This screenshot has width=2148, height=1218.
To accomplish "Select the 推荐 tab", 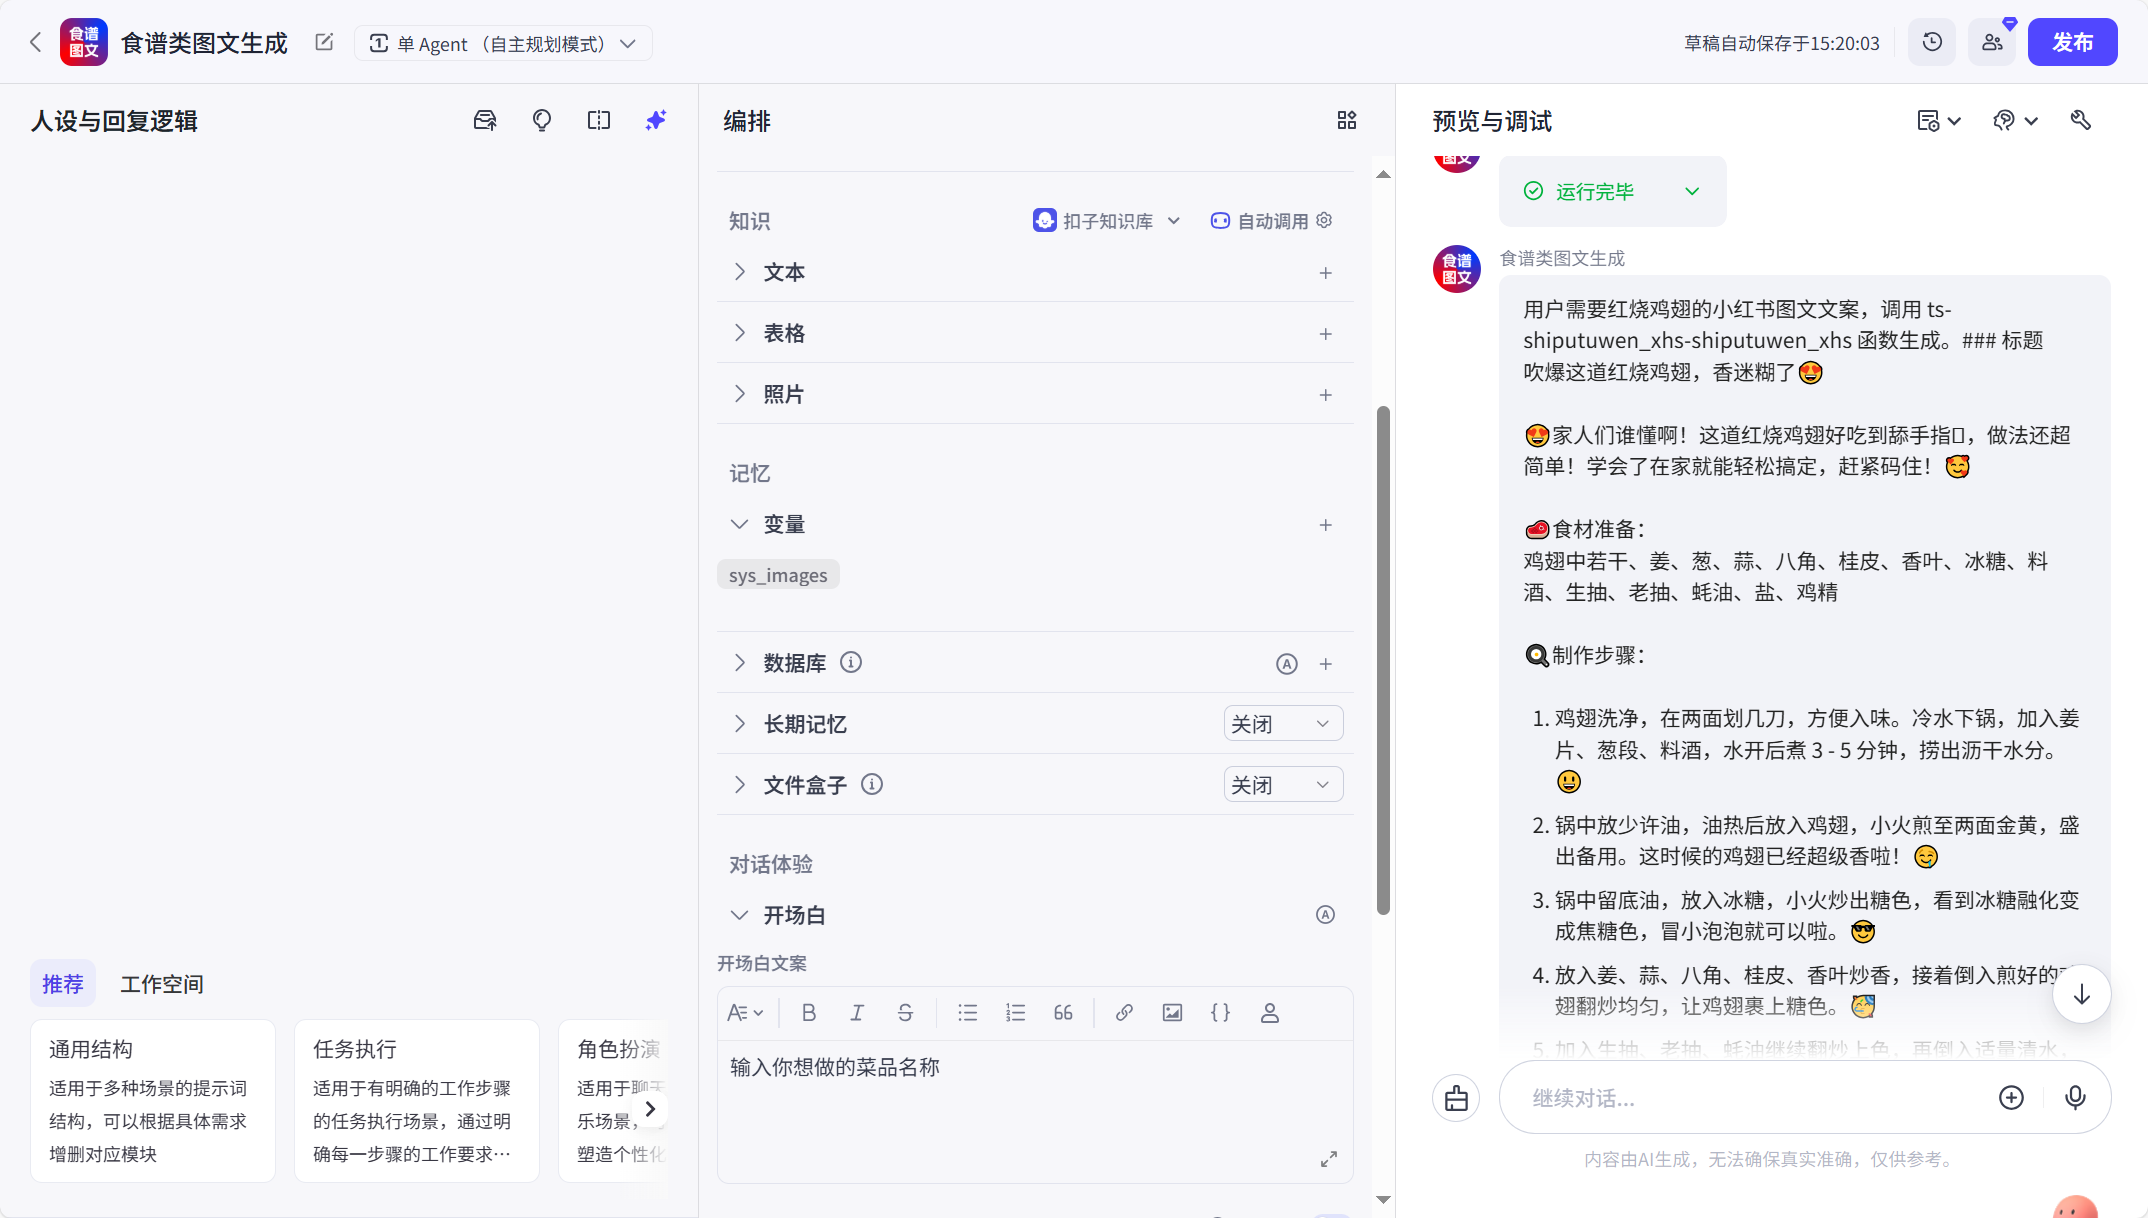I will [x=63, y=983].
